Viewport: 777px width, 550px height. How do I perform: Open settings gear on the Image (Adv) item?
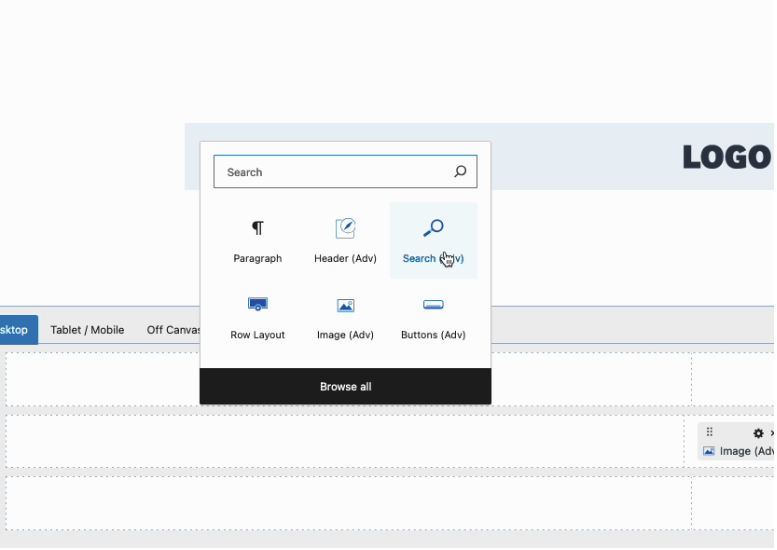point(758,433)
